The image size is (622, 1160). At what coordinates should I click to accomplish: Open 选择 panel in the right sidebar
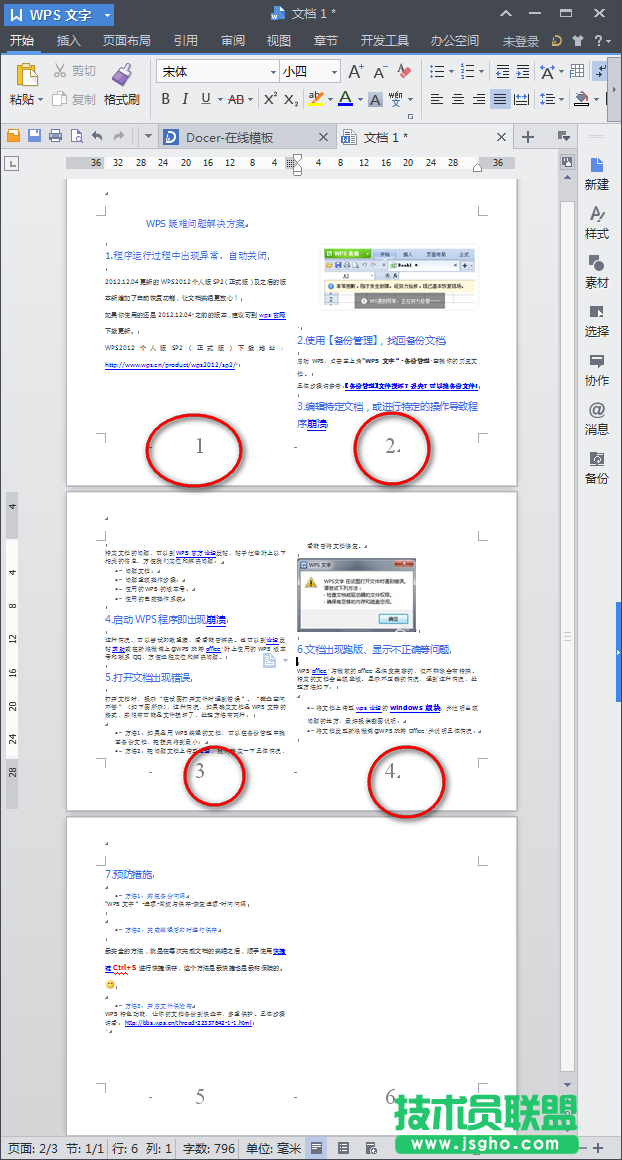(x=597, y=320)
